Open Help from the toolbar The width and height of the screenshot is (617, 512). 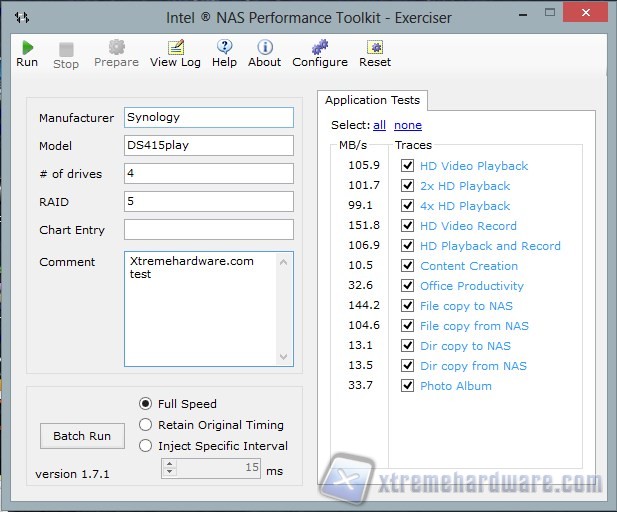point(224,48)
